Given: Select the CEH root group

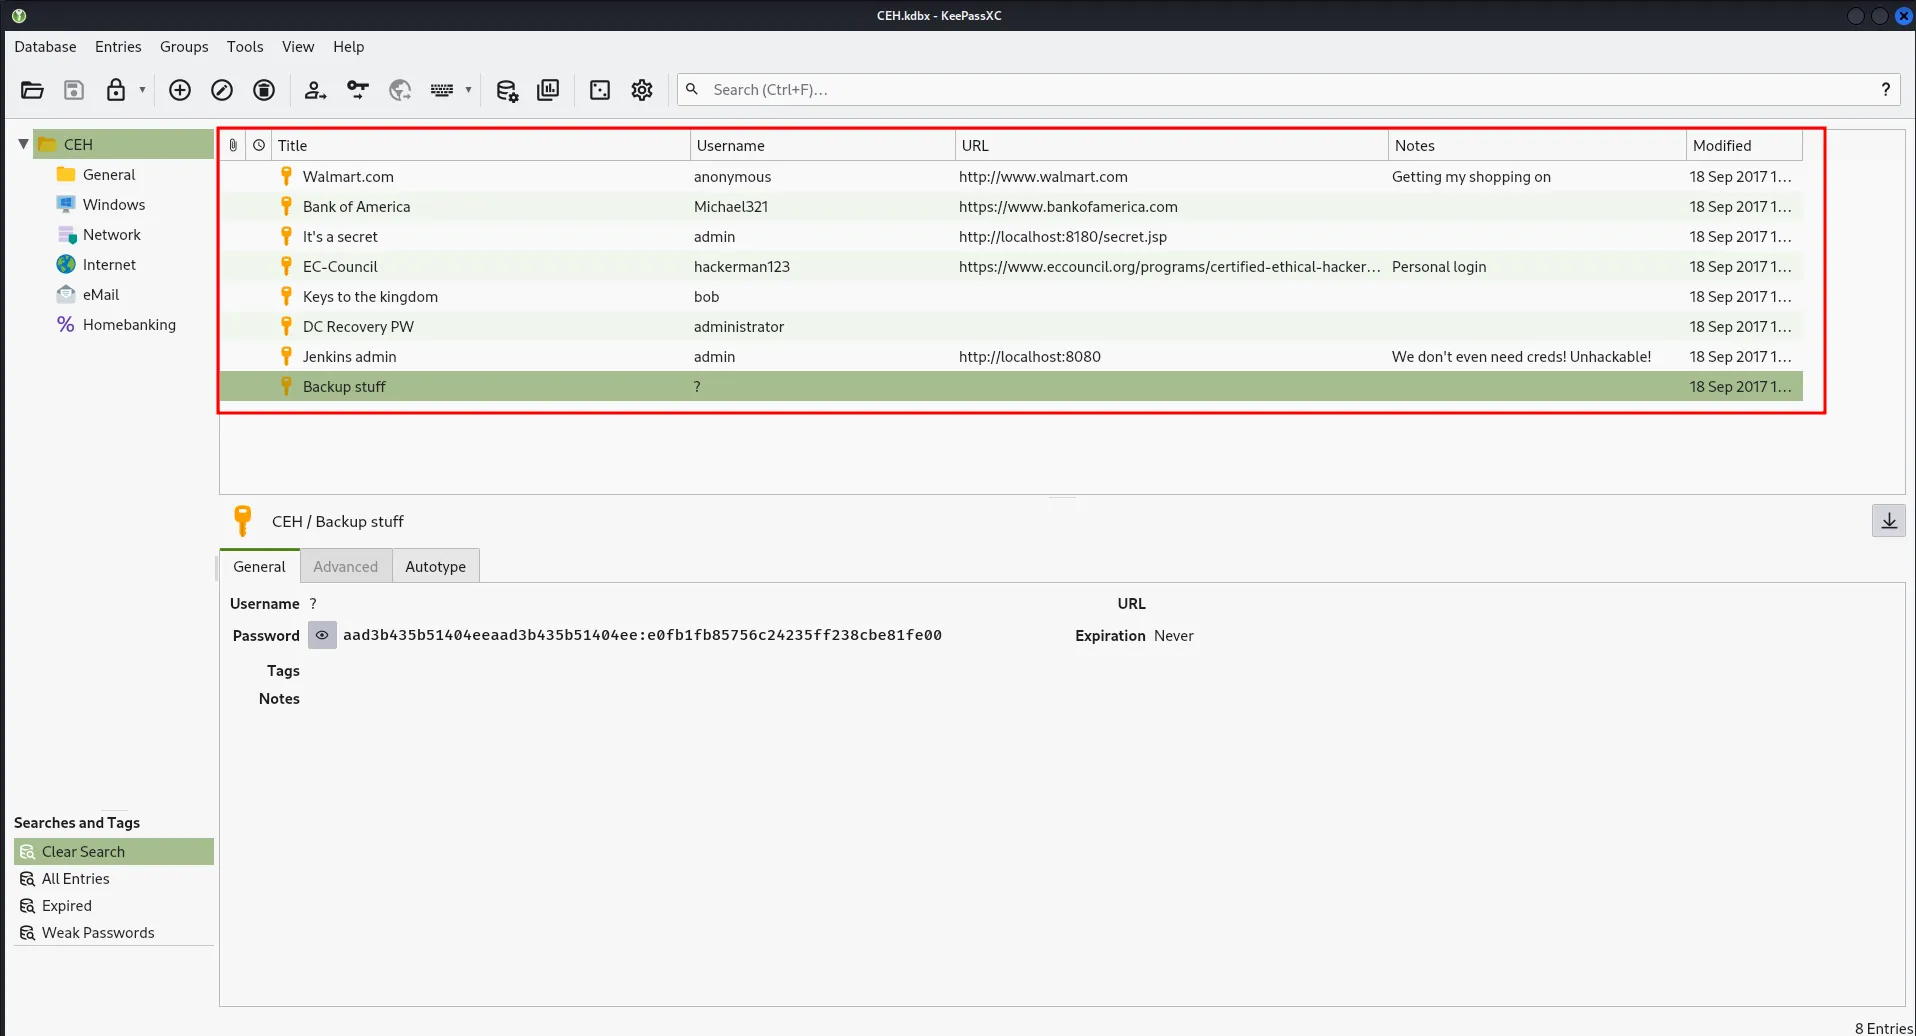Looking at the screenshot, I should (124, 145).
